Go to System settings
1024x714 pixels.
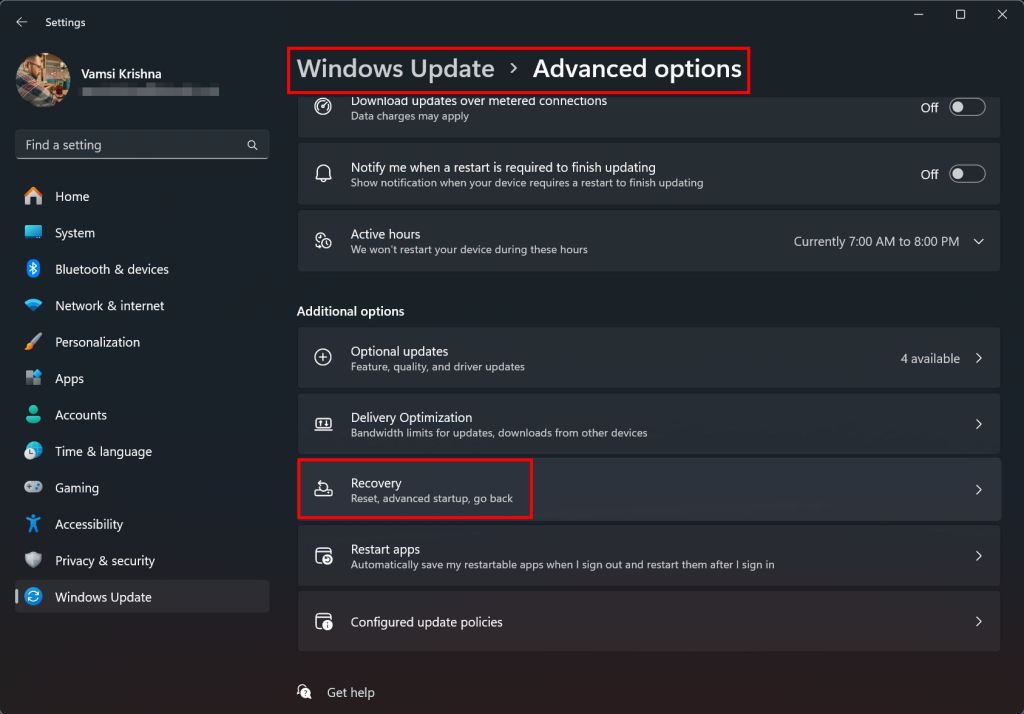(142, 233)
